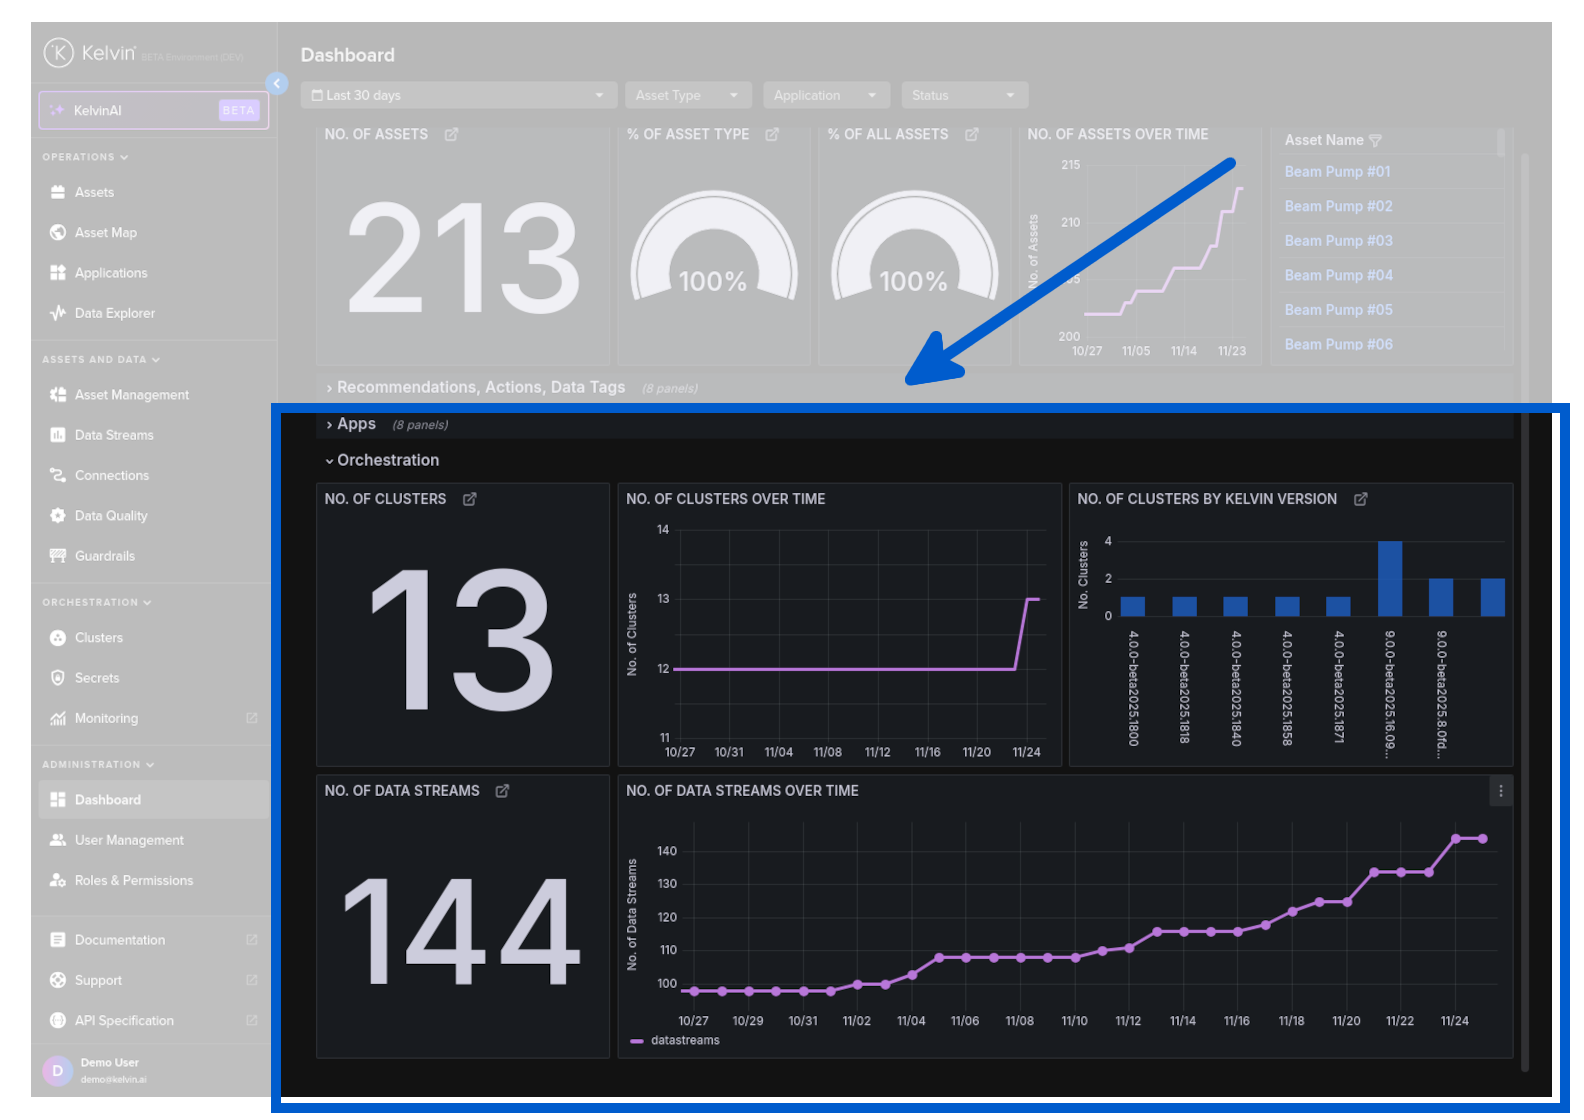This screenshot has height=1120, width=1584.
Task: Click the external link icon beside No. of Assets
Action: [451, 135]
